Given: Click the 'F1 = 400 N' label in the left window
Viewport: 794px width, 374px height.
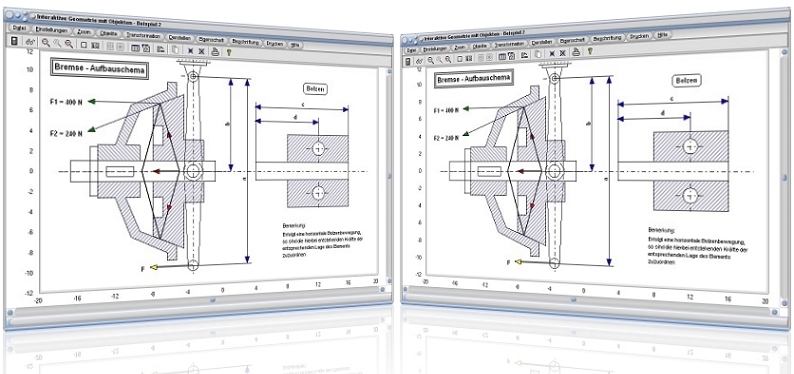Looking at the screenshot, I should click(66, 102).
